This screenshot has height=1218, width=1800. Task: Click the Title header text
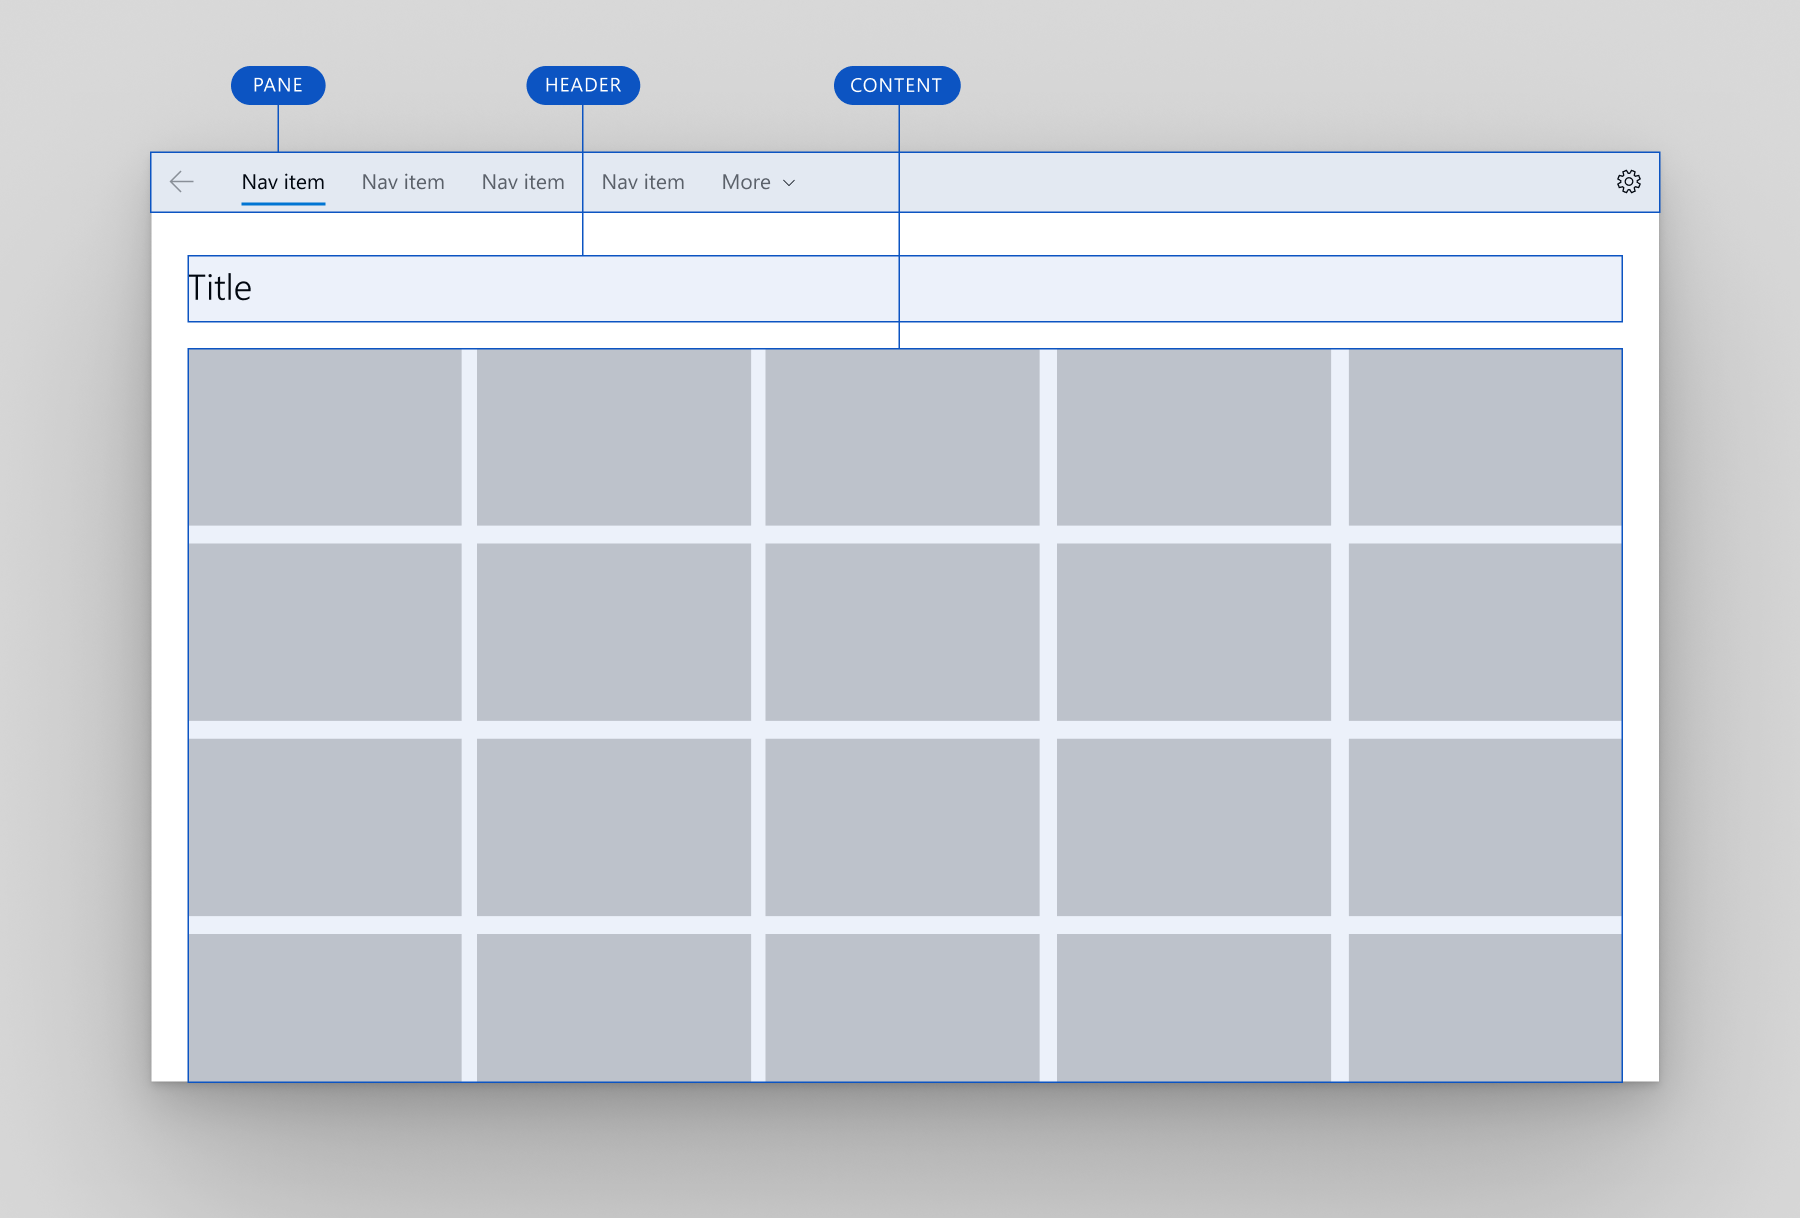click(x=220, y=288)
